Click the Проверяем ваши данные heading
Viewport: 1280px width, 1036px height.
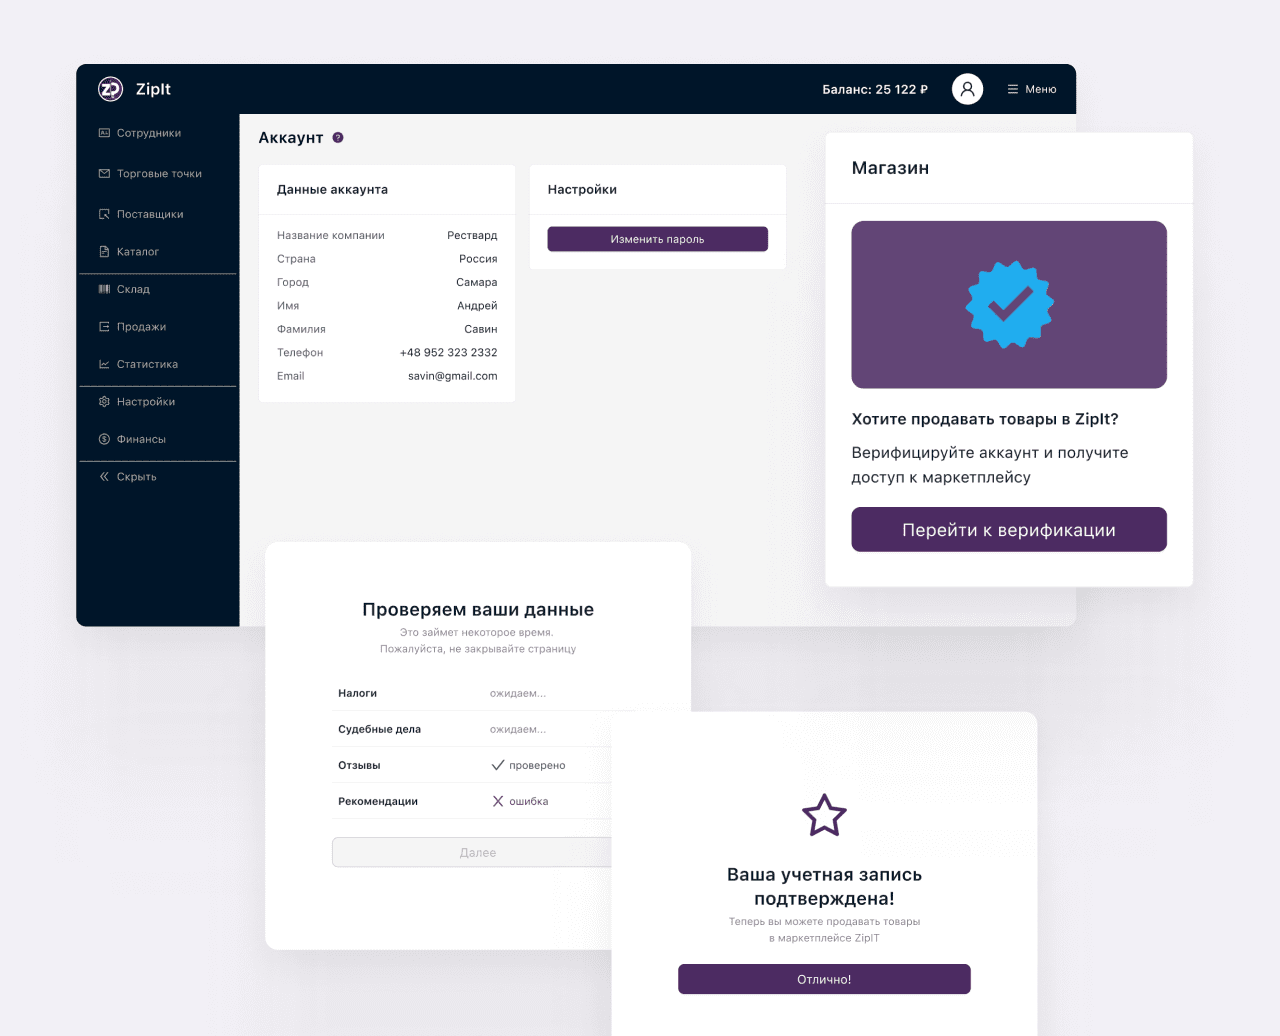[x=478, y=609]
